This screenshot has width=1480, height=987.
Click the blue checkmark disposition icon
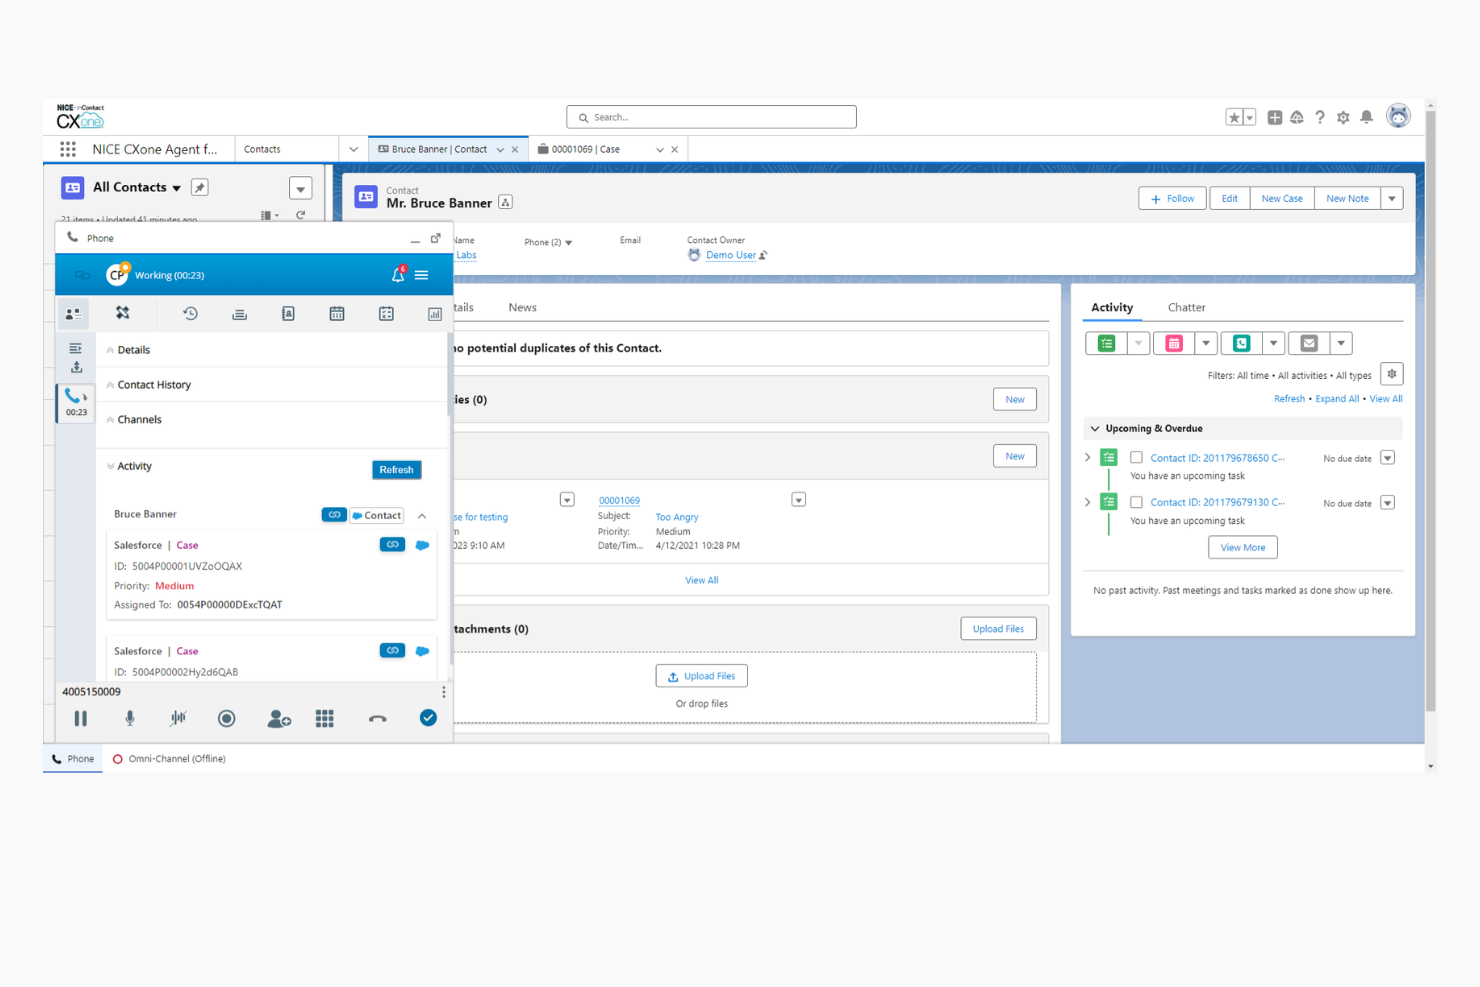pyautogui.click(x=428, y=717)
